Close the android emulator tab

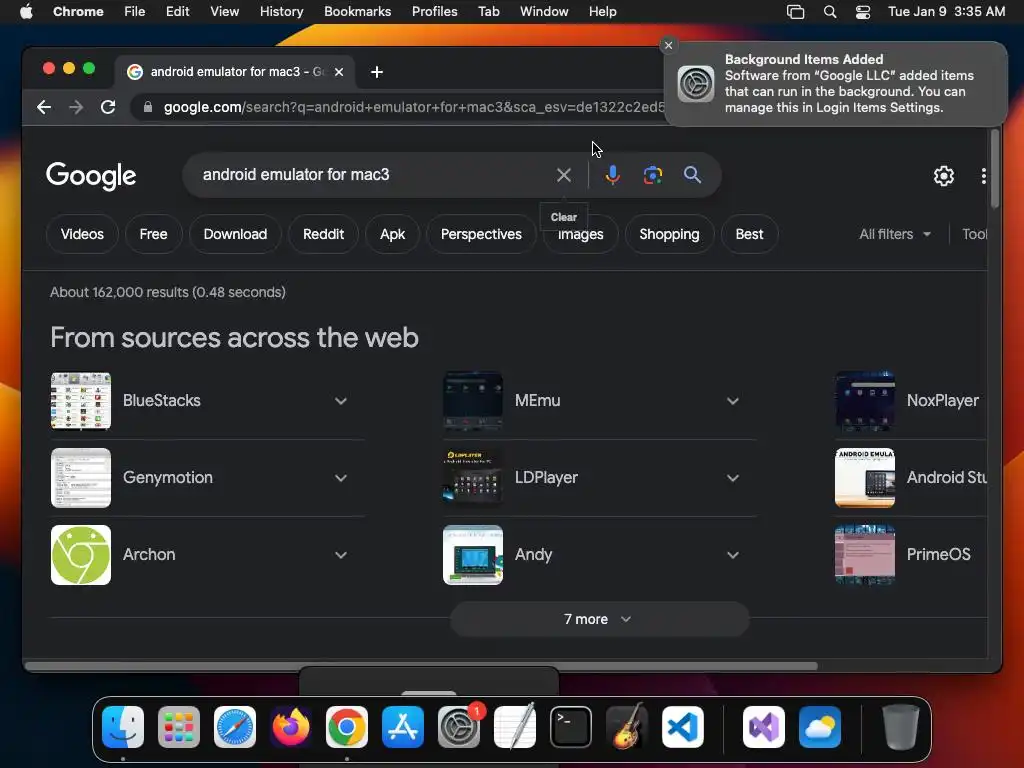(339, 72)
